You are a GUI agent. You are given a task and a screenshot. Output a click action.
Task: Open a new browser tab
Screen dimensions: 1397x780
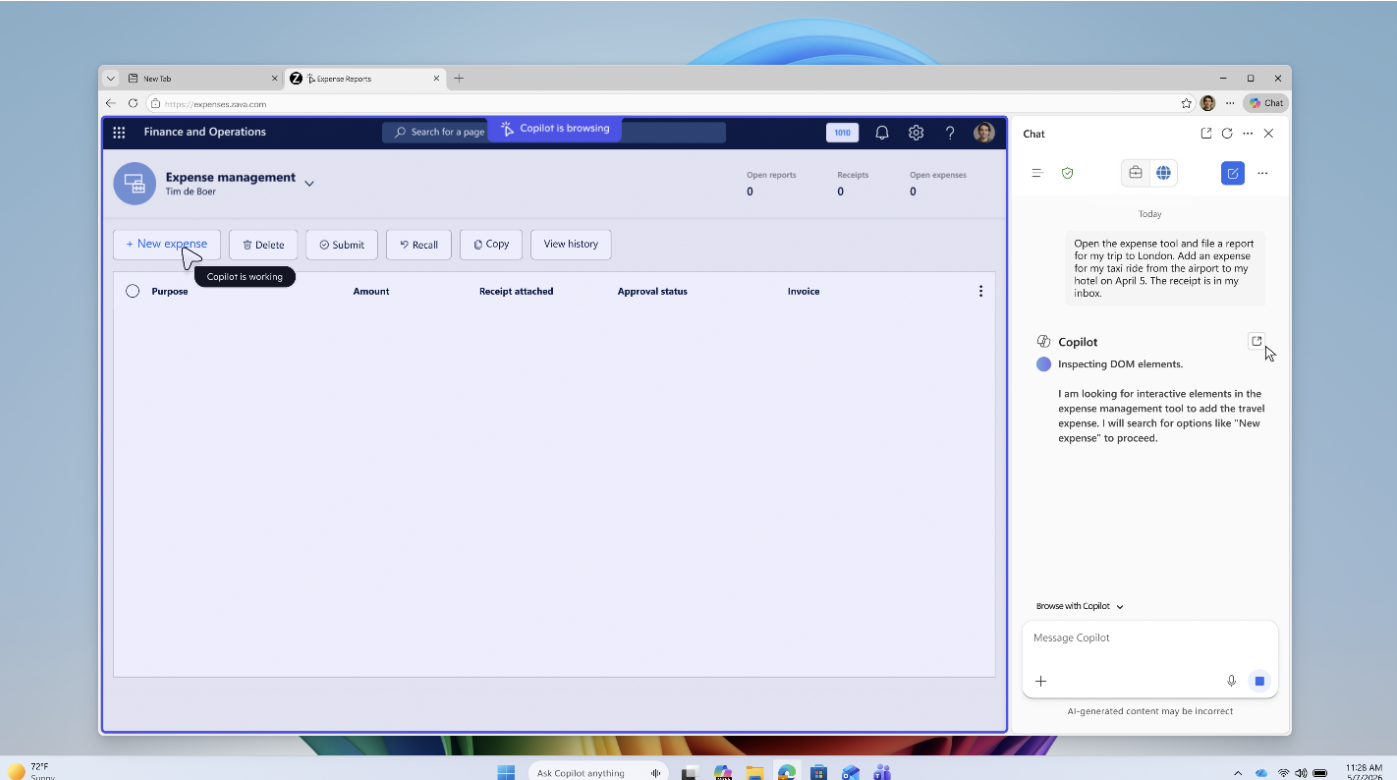tap(459, 78)
